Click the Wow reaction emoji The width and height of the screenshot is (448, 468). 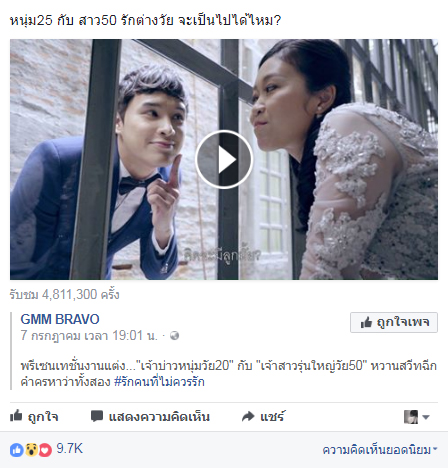click(31, 450)
